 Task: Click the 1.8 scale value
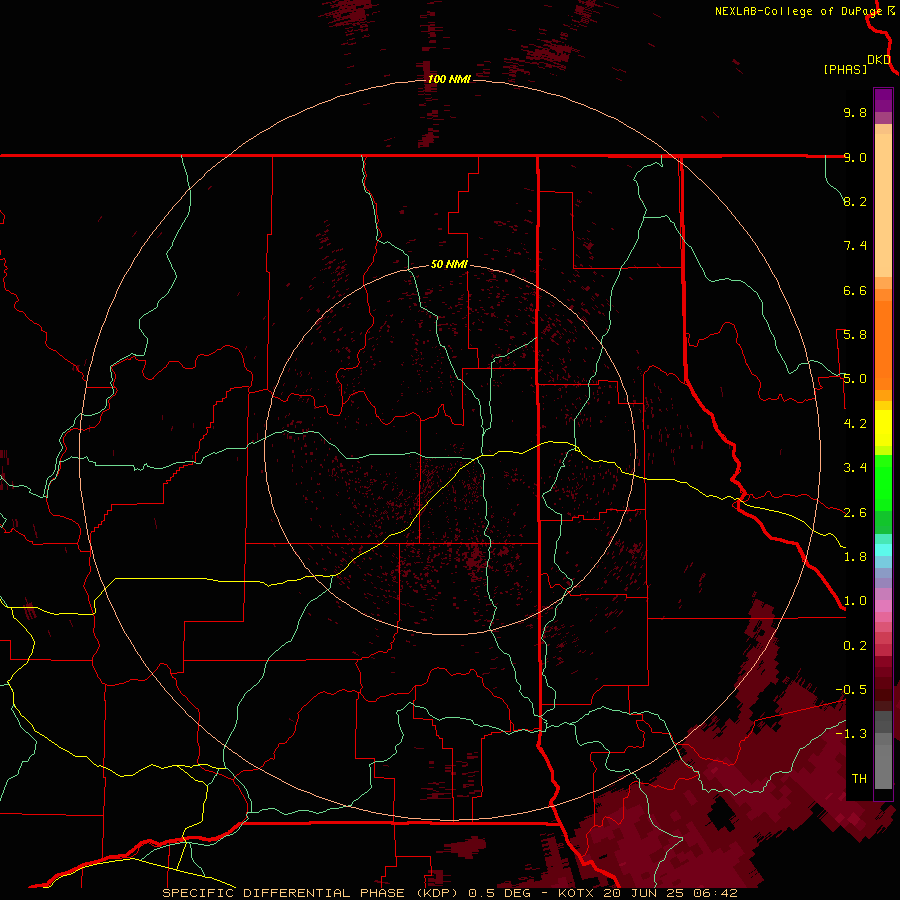pos(855,557)
